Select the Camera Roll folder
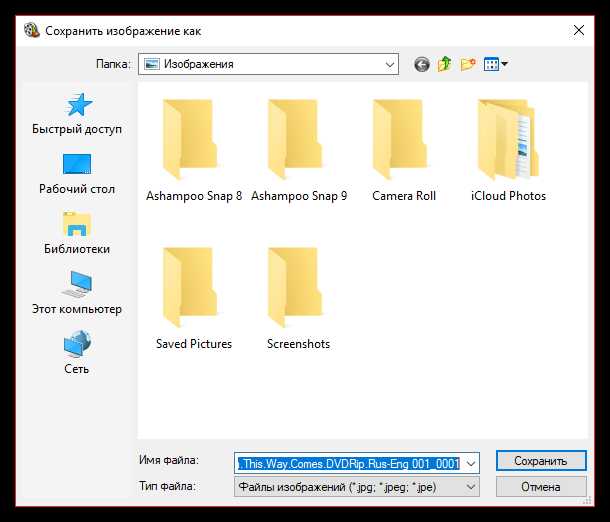The width and height of the screenshot is (610, 522). 404,151
